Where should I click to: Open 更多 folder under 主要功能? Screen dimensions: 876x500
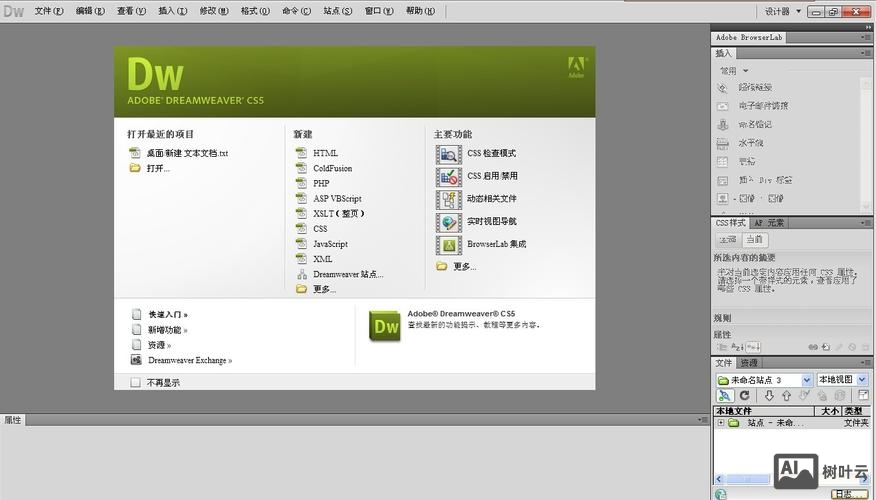(x=464, y=266)
